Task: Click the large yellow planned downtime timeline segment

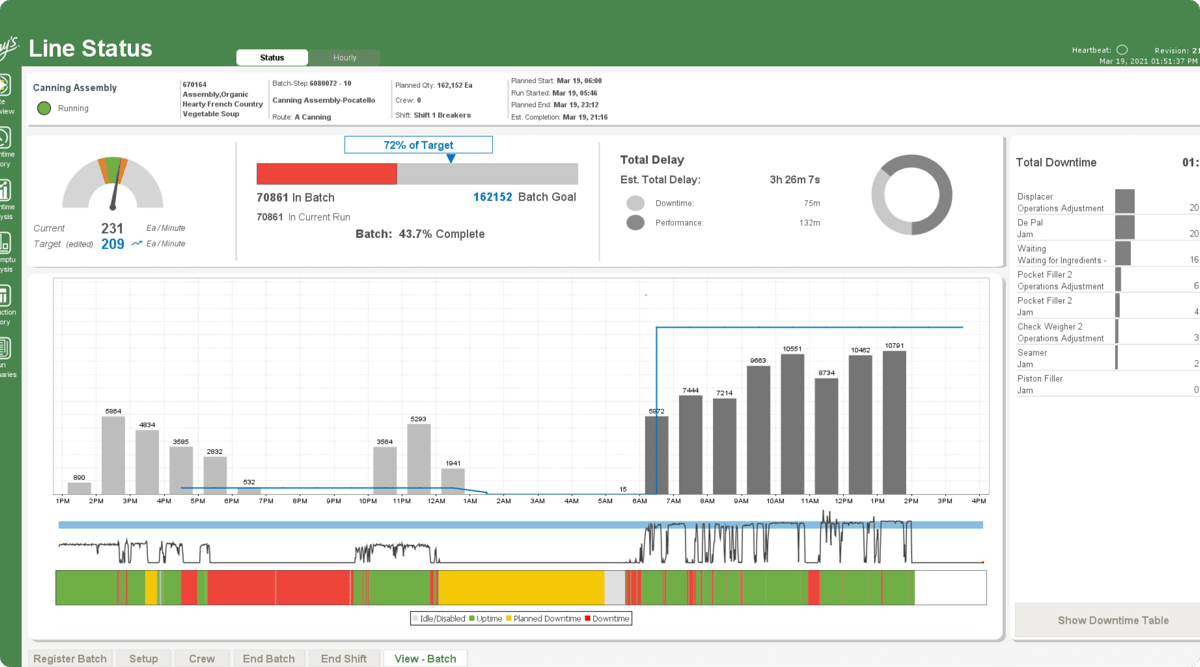Action: coord(521,587)
